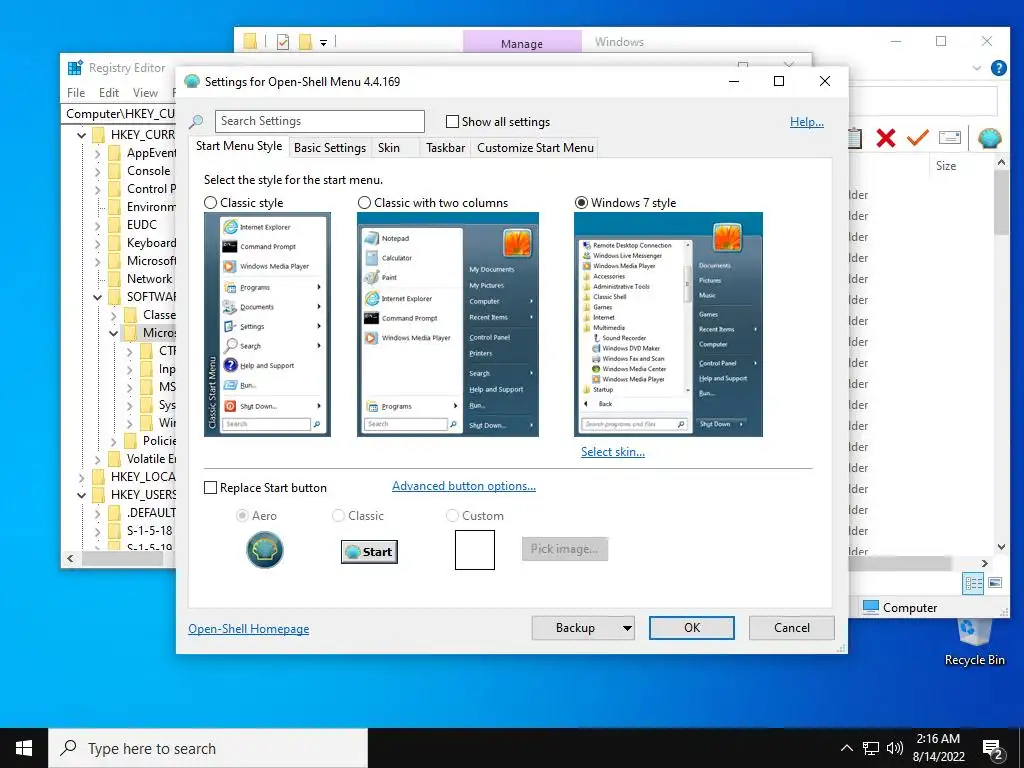
Task: Select the Windows 7 style radio button
Action: 581,203
